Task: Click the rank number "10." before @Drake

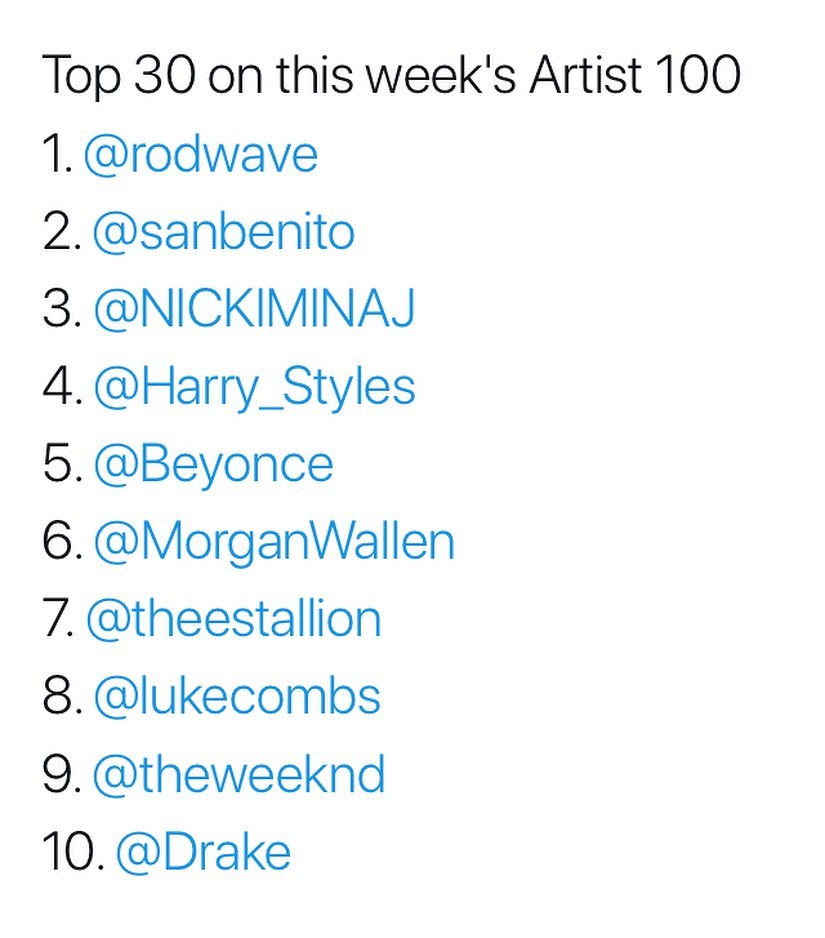Action: click(x=73, y=852)
